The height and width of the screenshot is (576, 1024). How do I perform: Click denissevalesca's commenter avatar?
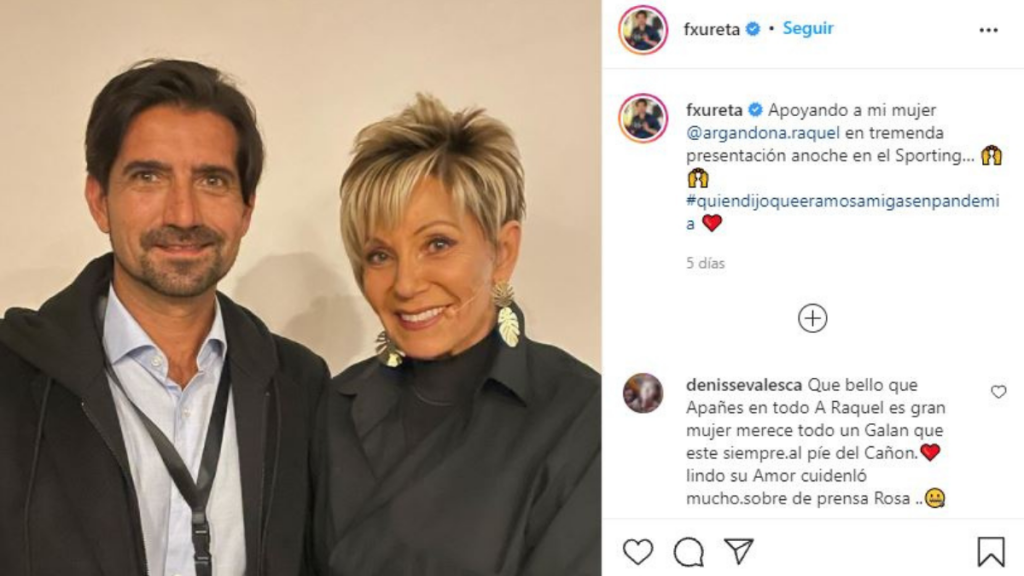point(643,393)
